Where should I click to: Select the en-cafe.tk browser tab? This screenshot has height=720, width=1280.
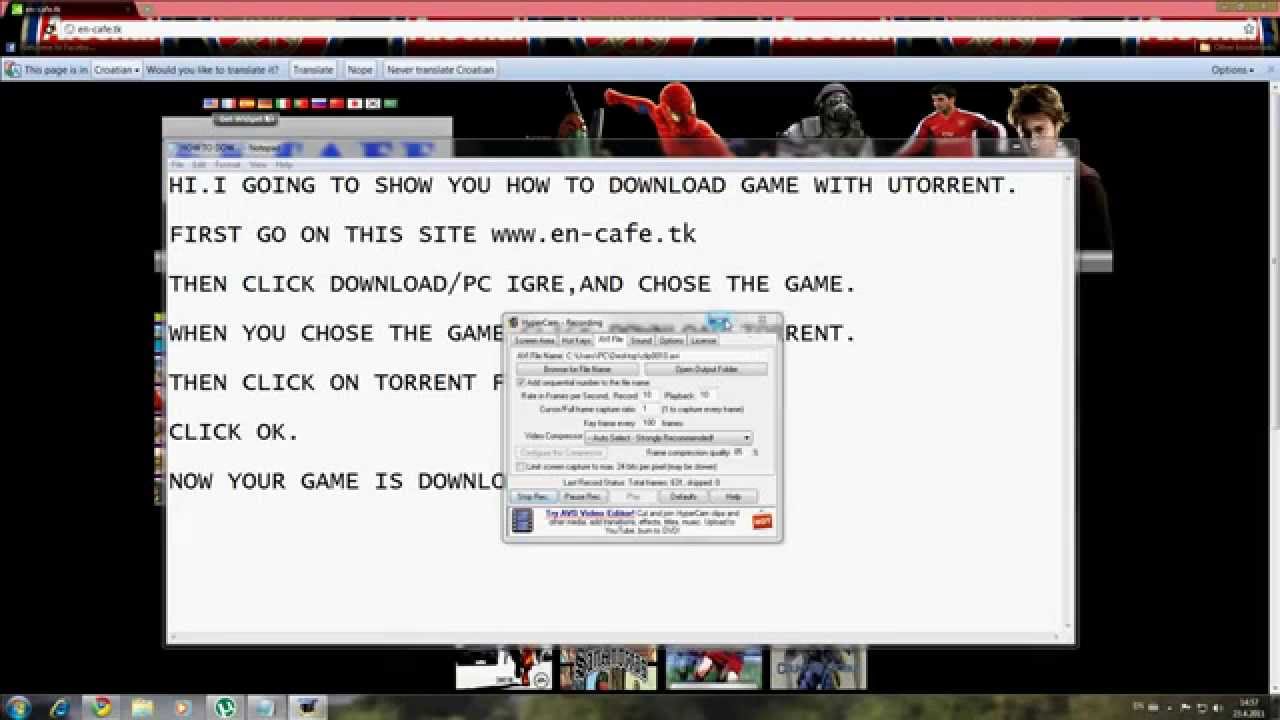(70, 9)
